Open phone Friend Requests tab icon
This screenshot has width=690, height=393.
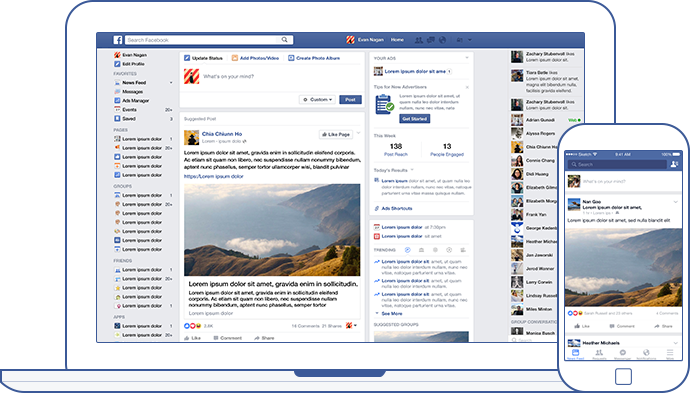pos(599,354)
